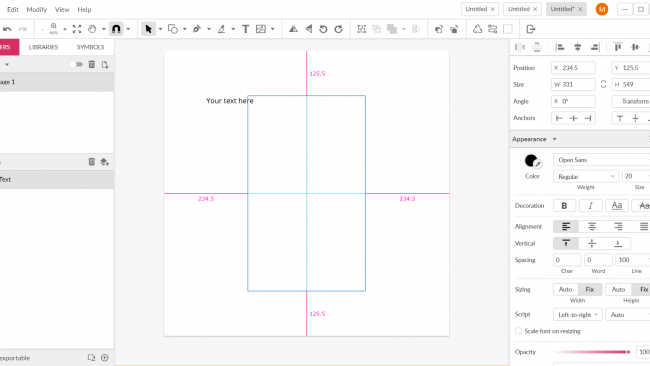
Task: Choose the Shape tool
Action: [173, 29]
